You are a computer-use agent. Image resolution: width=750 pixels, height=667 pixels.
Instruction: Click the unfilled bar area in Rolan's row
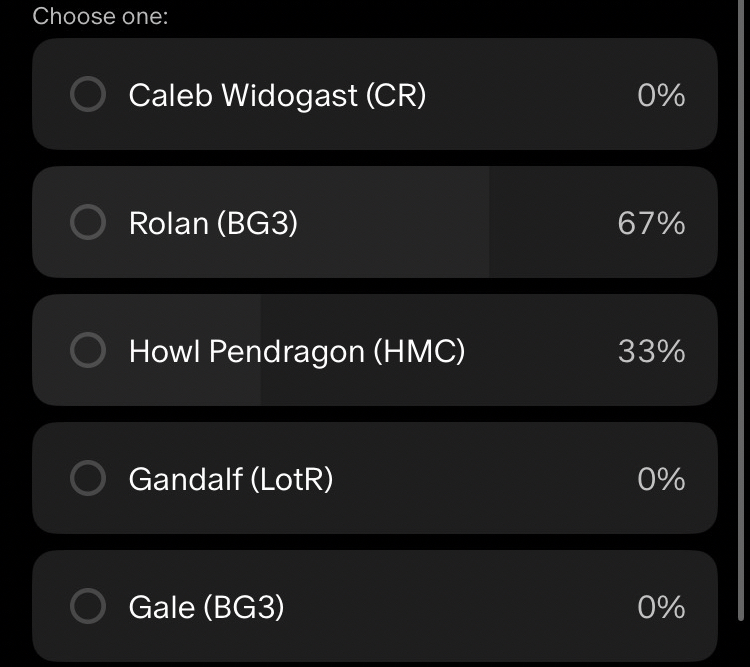pyautogui.click(x=550, y=222)
